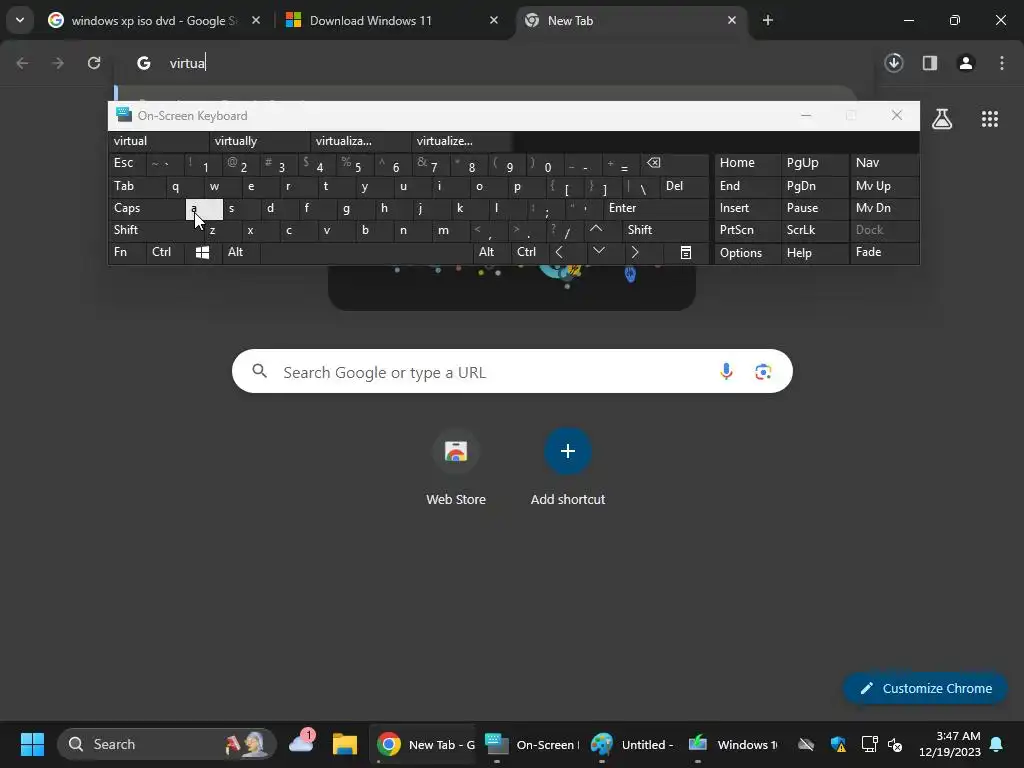This screenshot has width=1024, height=768.
Task: Toggle the Fade key on On-Screen Keyboard
Action: click(x=884, y=252)
